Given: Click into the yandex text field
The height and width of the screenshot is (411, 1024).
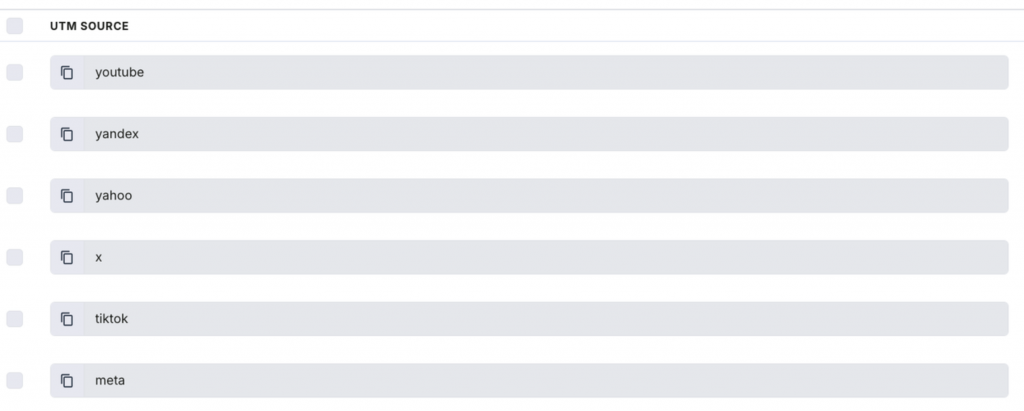Looking at the screenshot, I should coord(546,134).
